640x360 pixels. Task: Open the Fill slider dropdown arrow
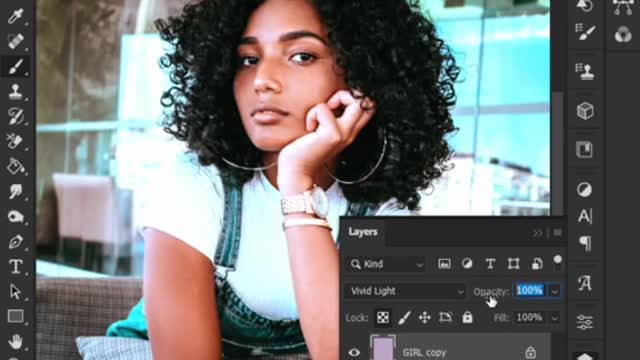(555, 318)
